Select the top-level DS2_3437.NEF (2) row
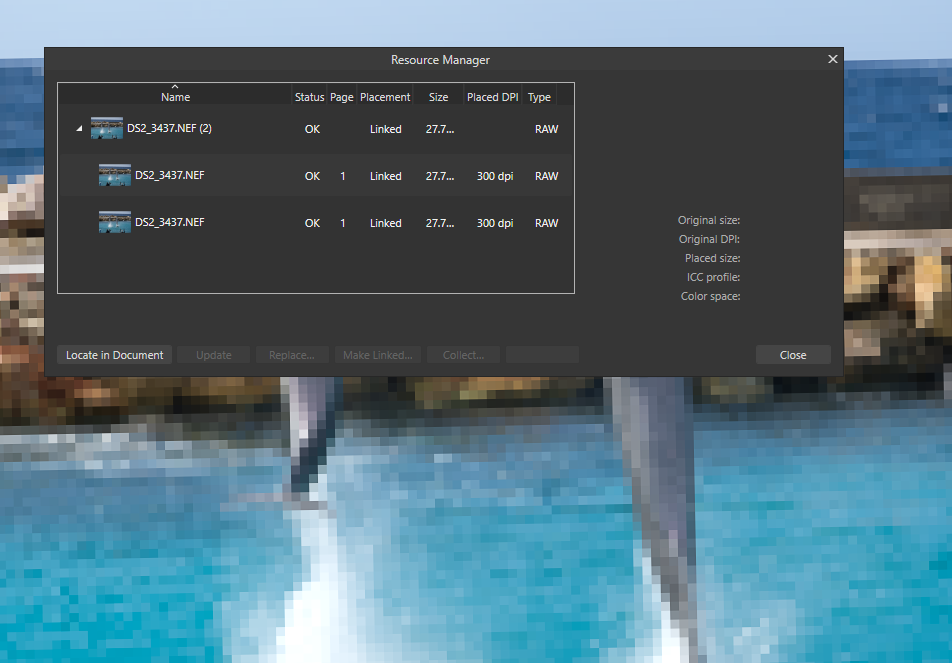The height and width of the screenshot is (663, 952). coord(200,128)
